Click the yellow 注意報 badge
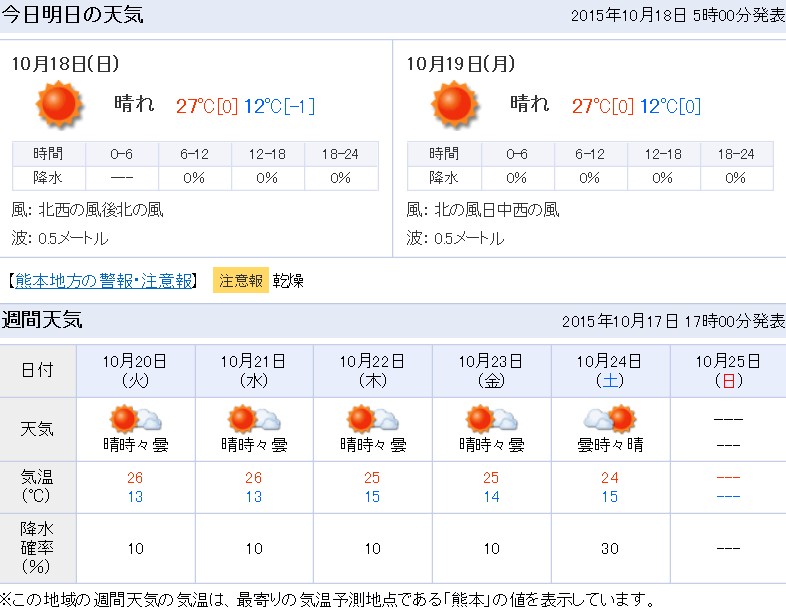 pos(241,281)
